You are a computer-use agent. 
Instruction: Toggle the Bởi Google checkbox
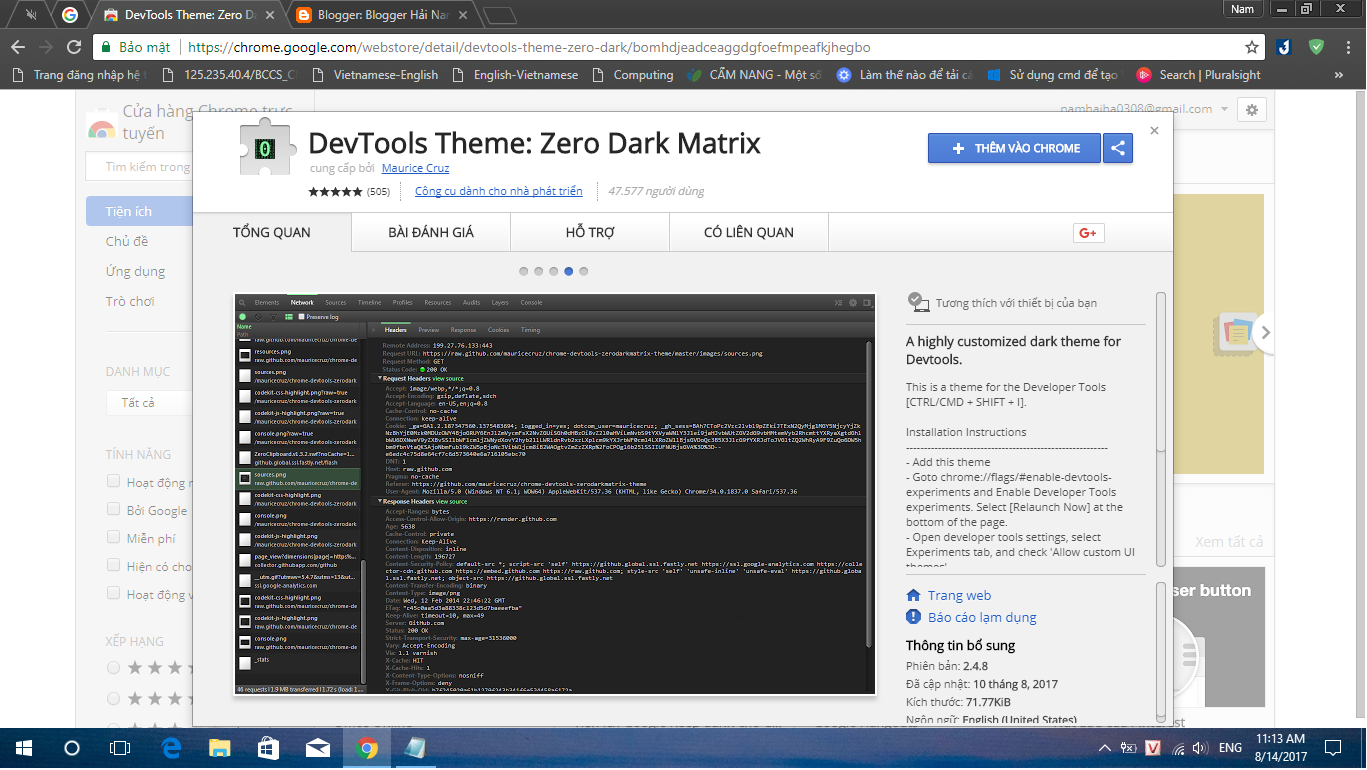pos(114,510)
